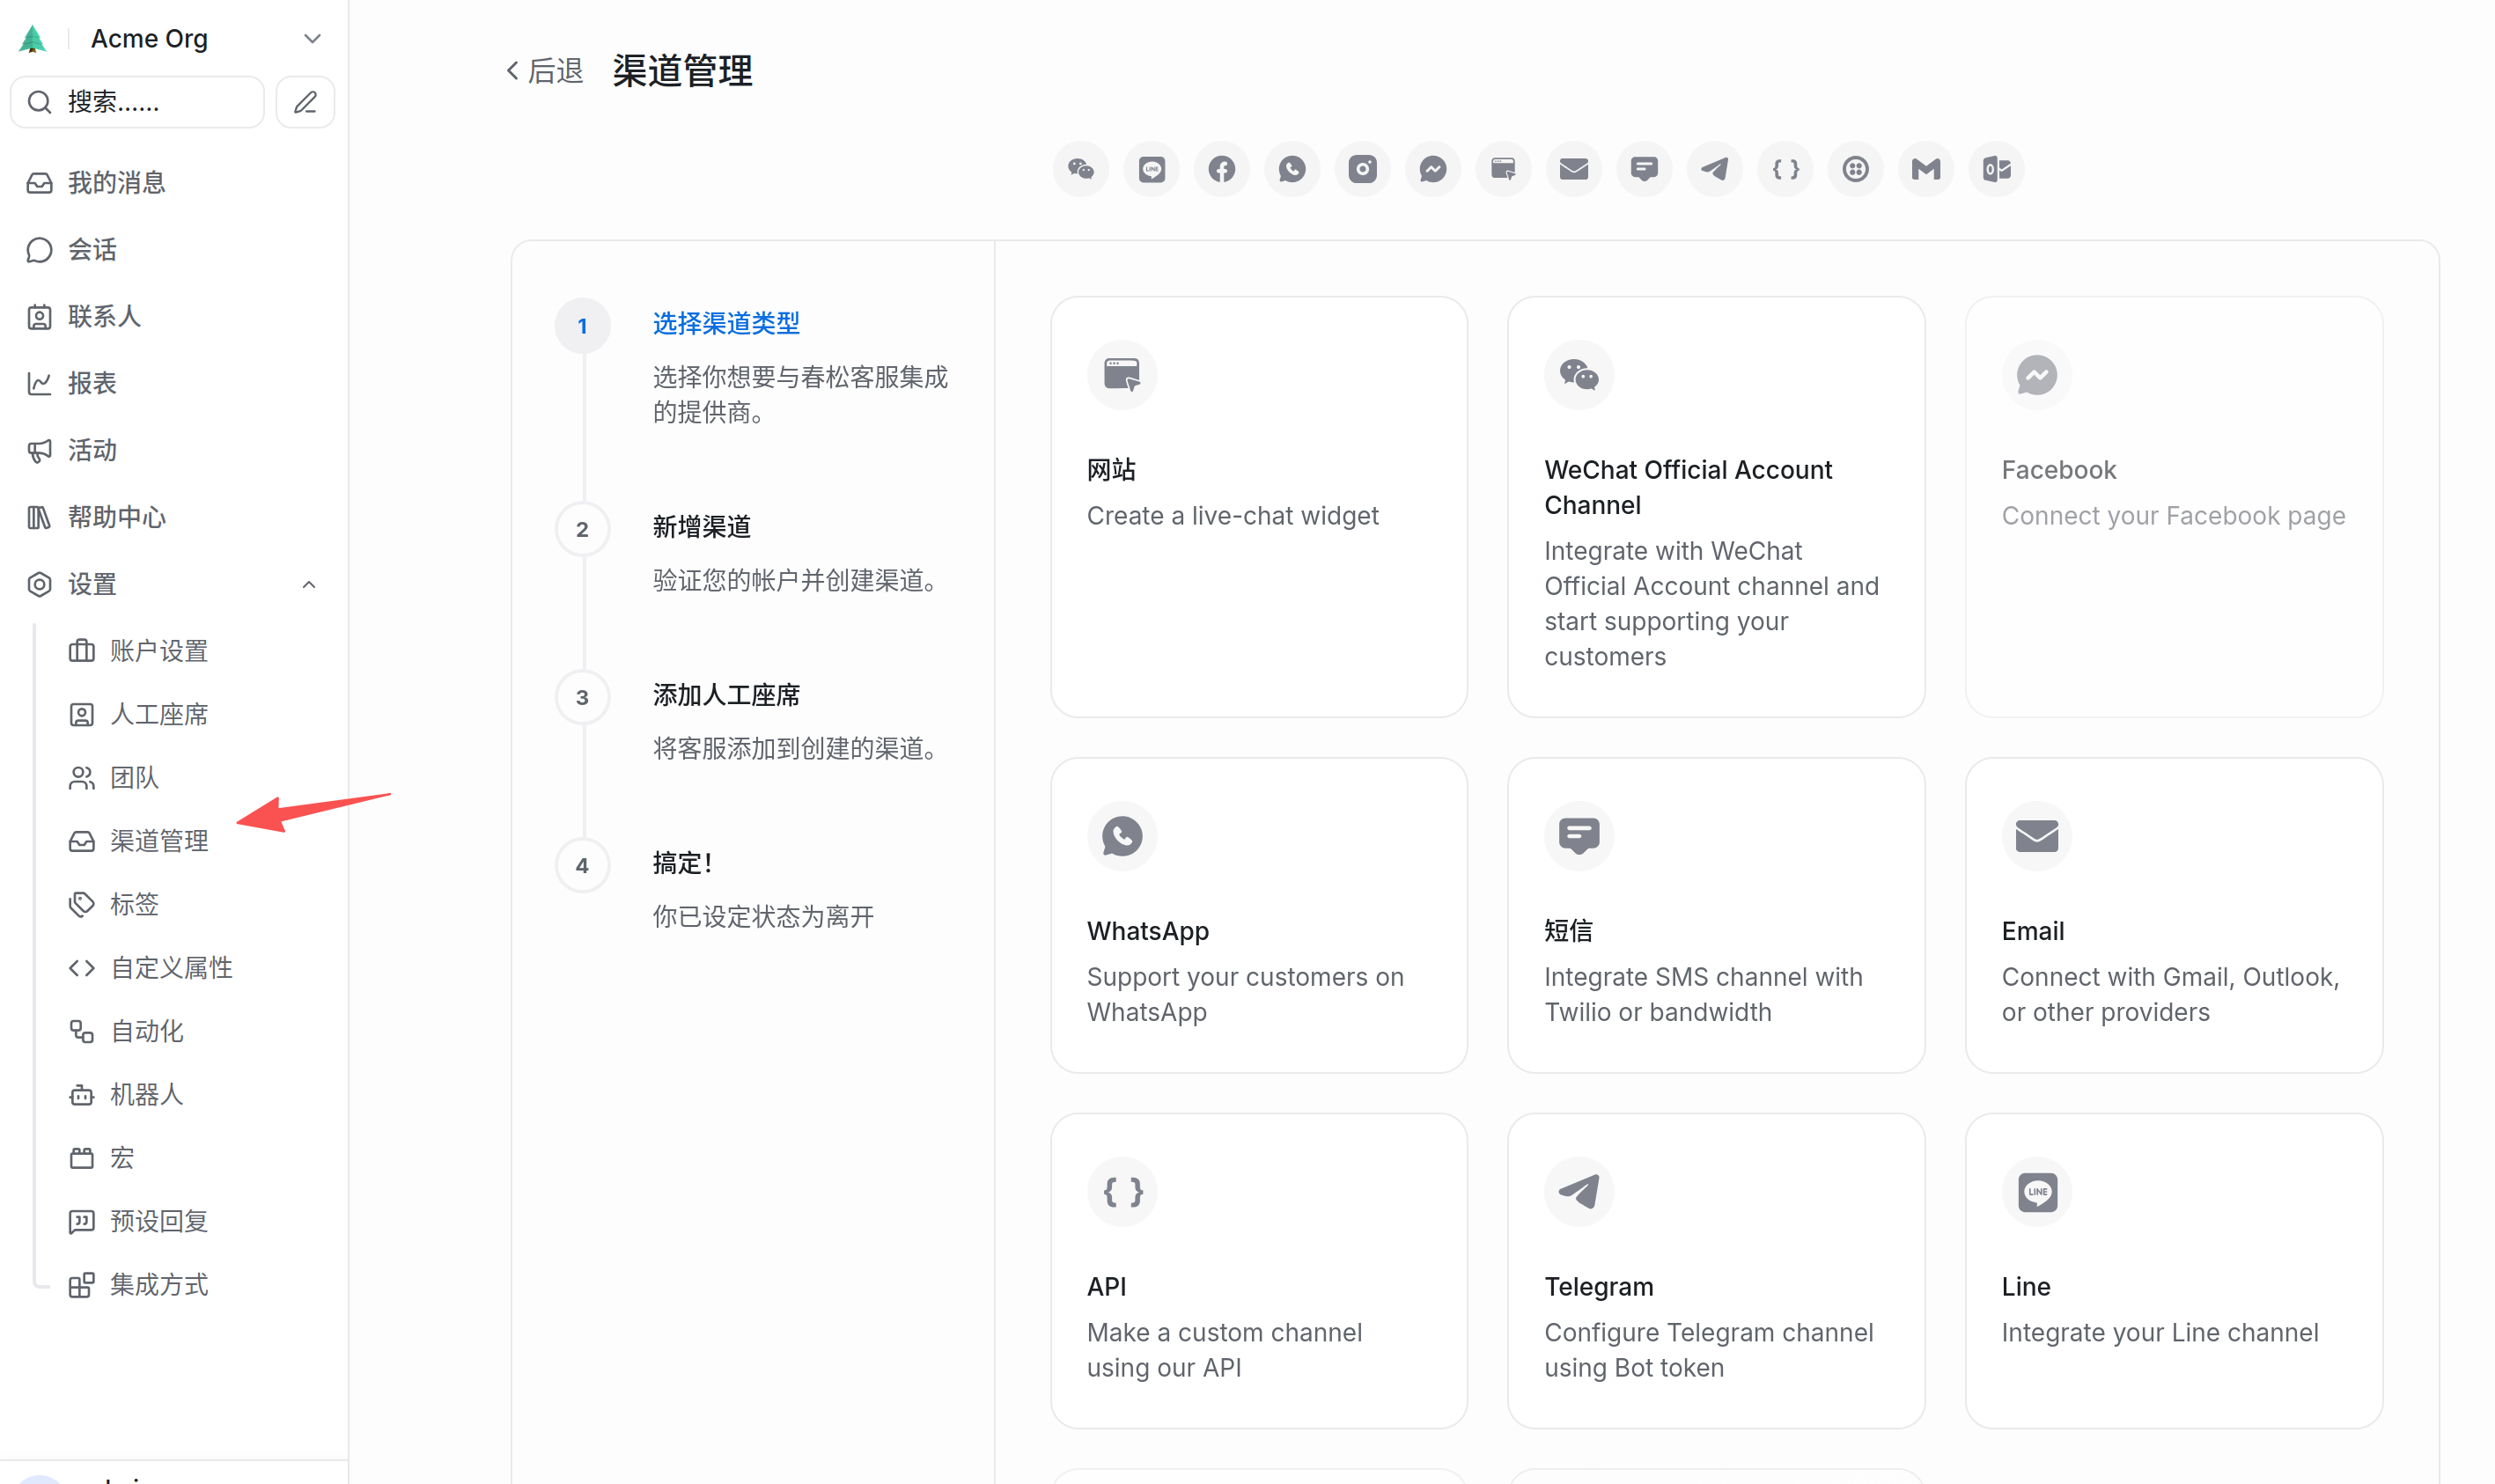The image size is (2495, 1484).
Task: Click the WeChat icon in top row
Action: (1080, 169)
